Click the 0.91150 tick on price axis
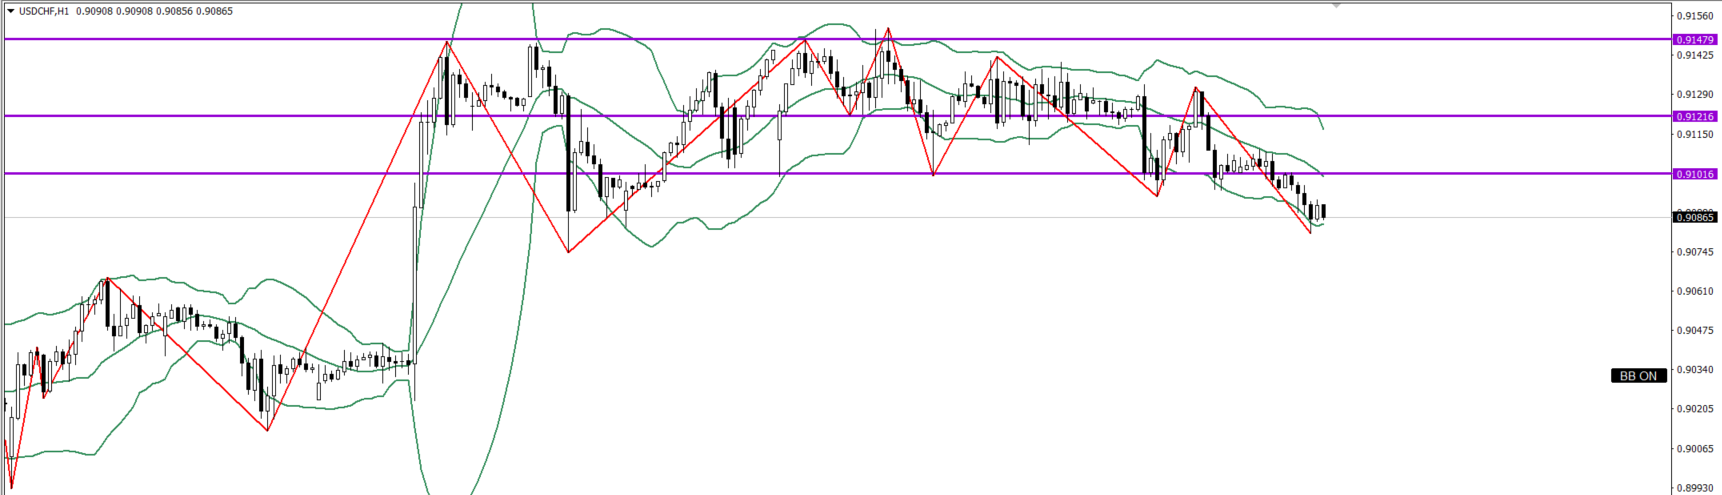Screen dimensions: 1722x495 (x=1694, y=134)
